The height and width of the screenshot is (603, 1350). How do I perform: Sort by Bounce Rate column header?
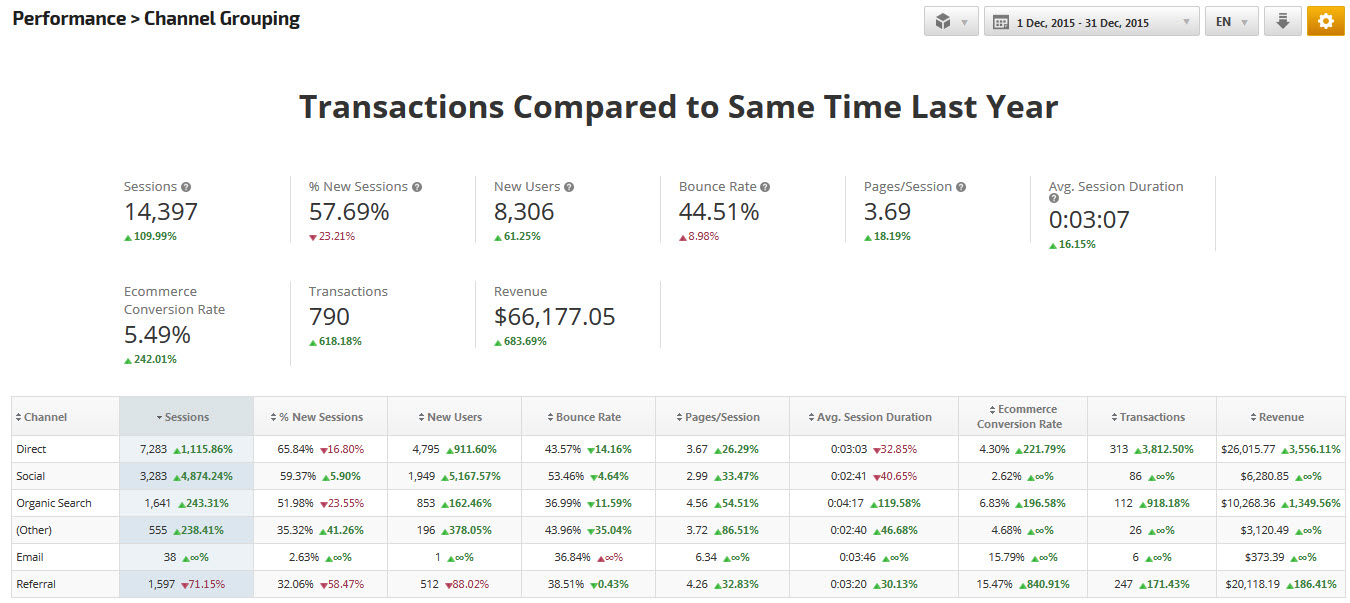pyautogui.click(x=588, y=417)
